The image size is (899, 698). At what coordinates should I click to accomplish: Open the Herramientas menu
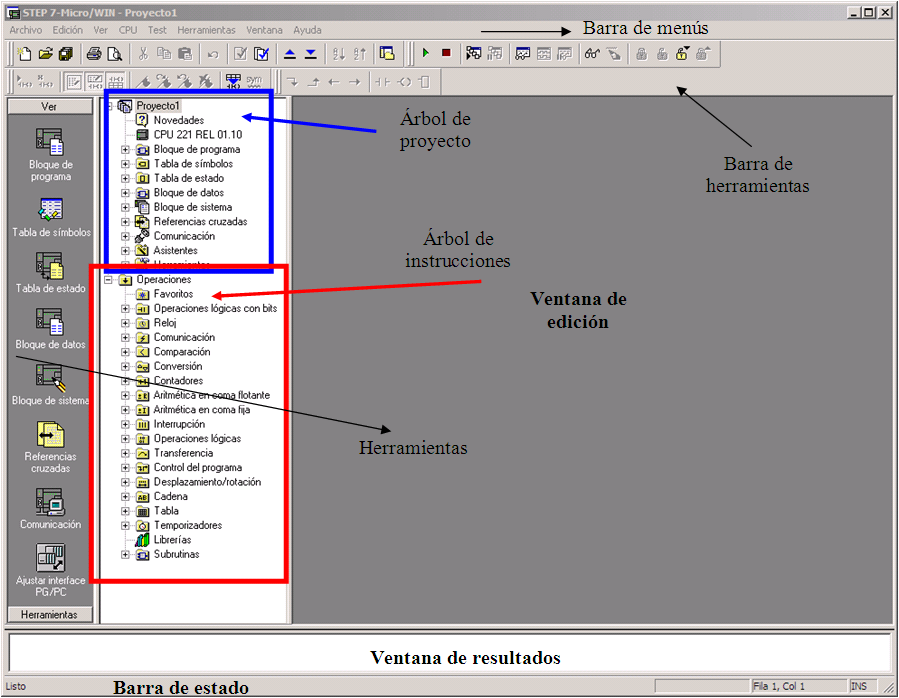[206, 29]
